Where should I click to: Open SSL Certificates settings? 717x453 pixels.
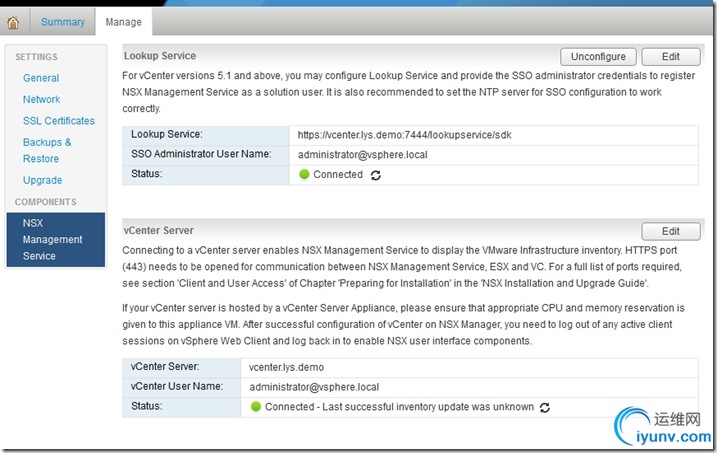point(59,121)
